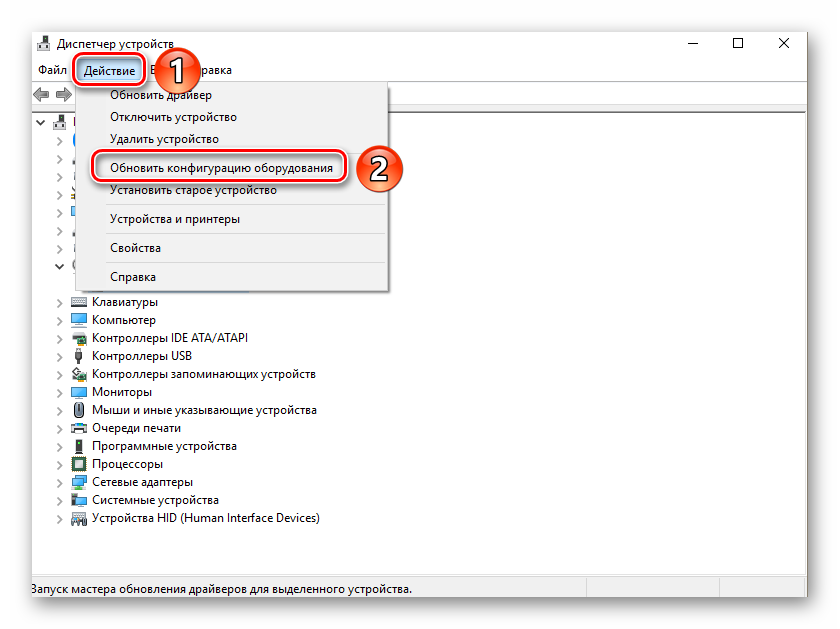Choose Обновить конфигурацию оборудования from the menu
Image resolution: width=840 pixels, height=629 pixels.
pos(221,168)
